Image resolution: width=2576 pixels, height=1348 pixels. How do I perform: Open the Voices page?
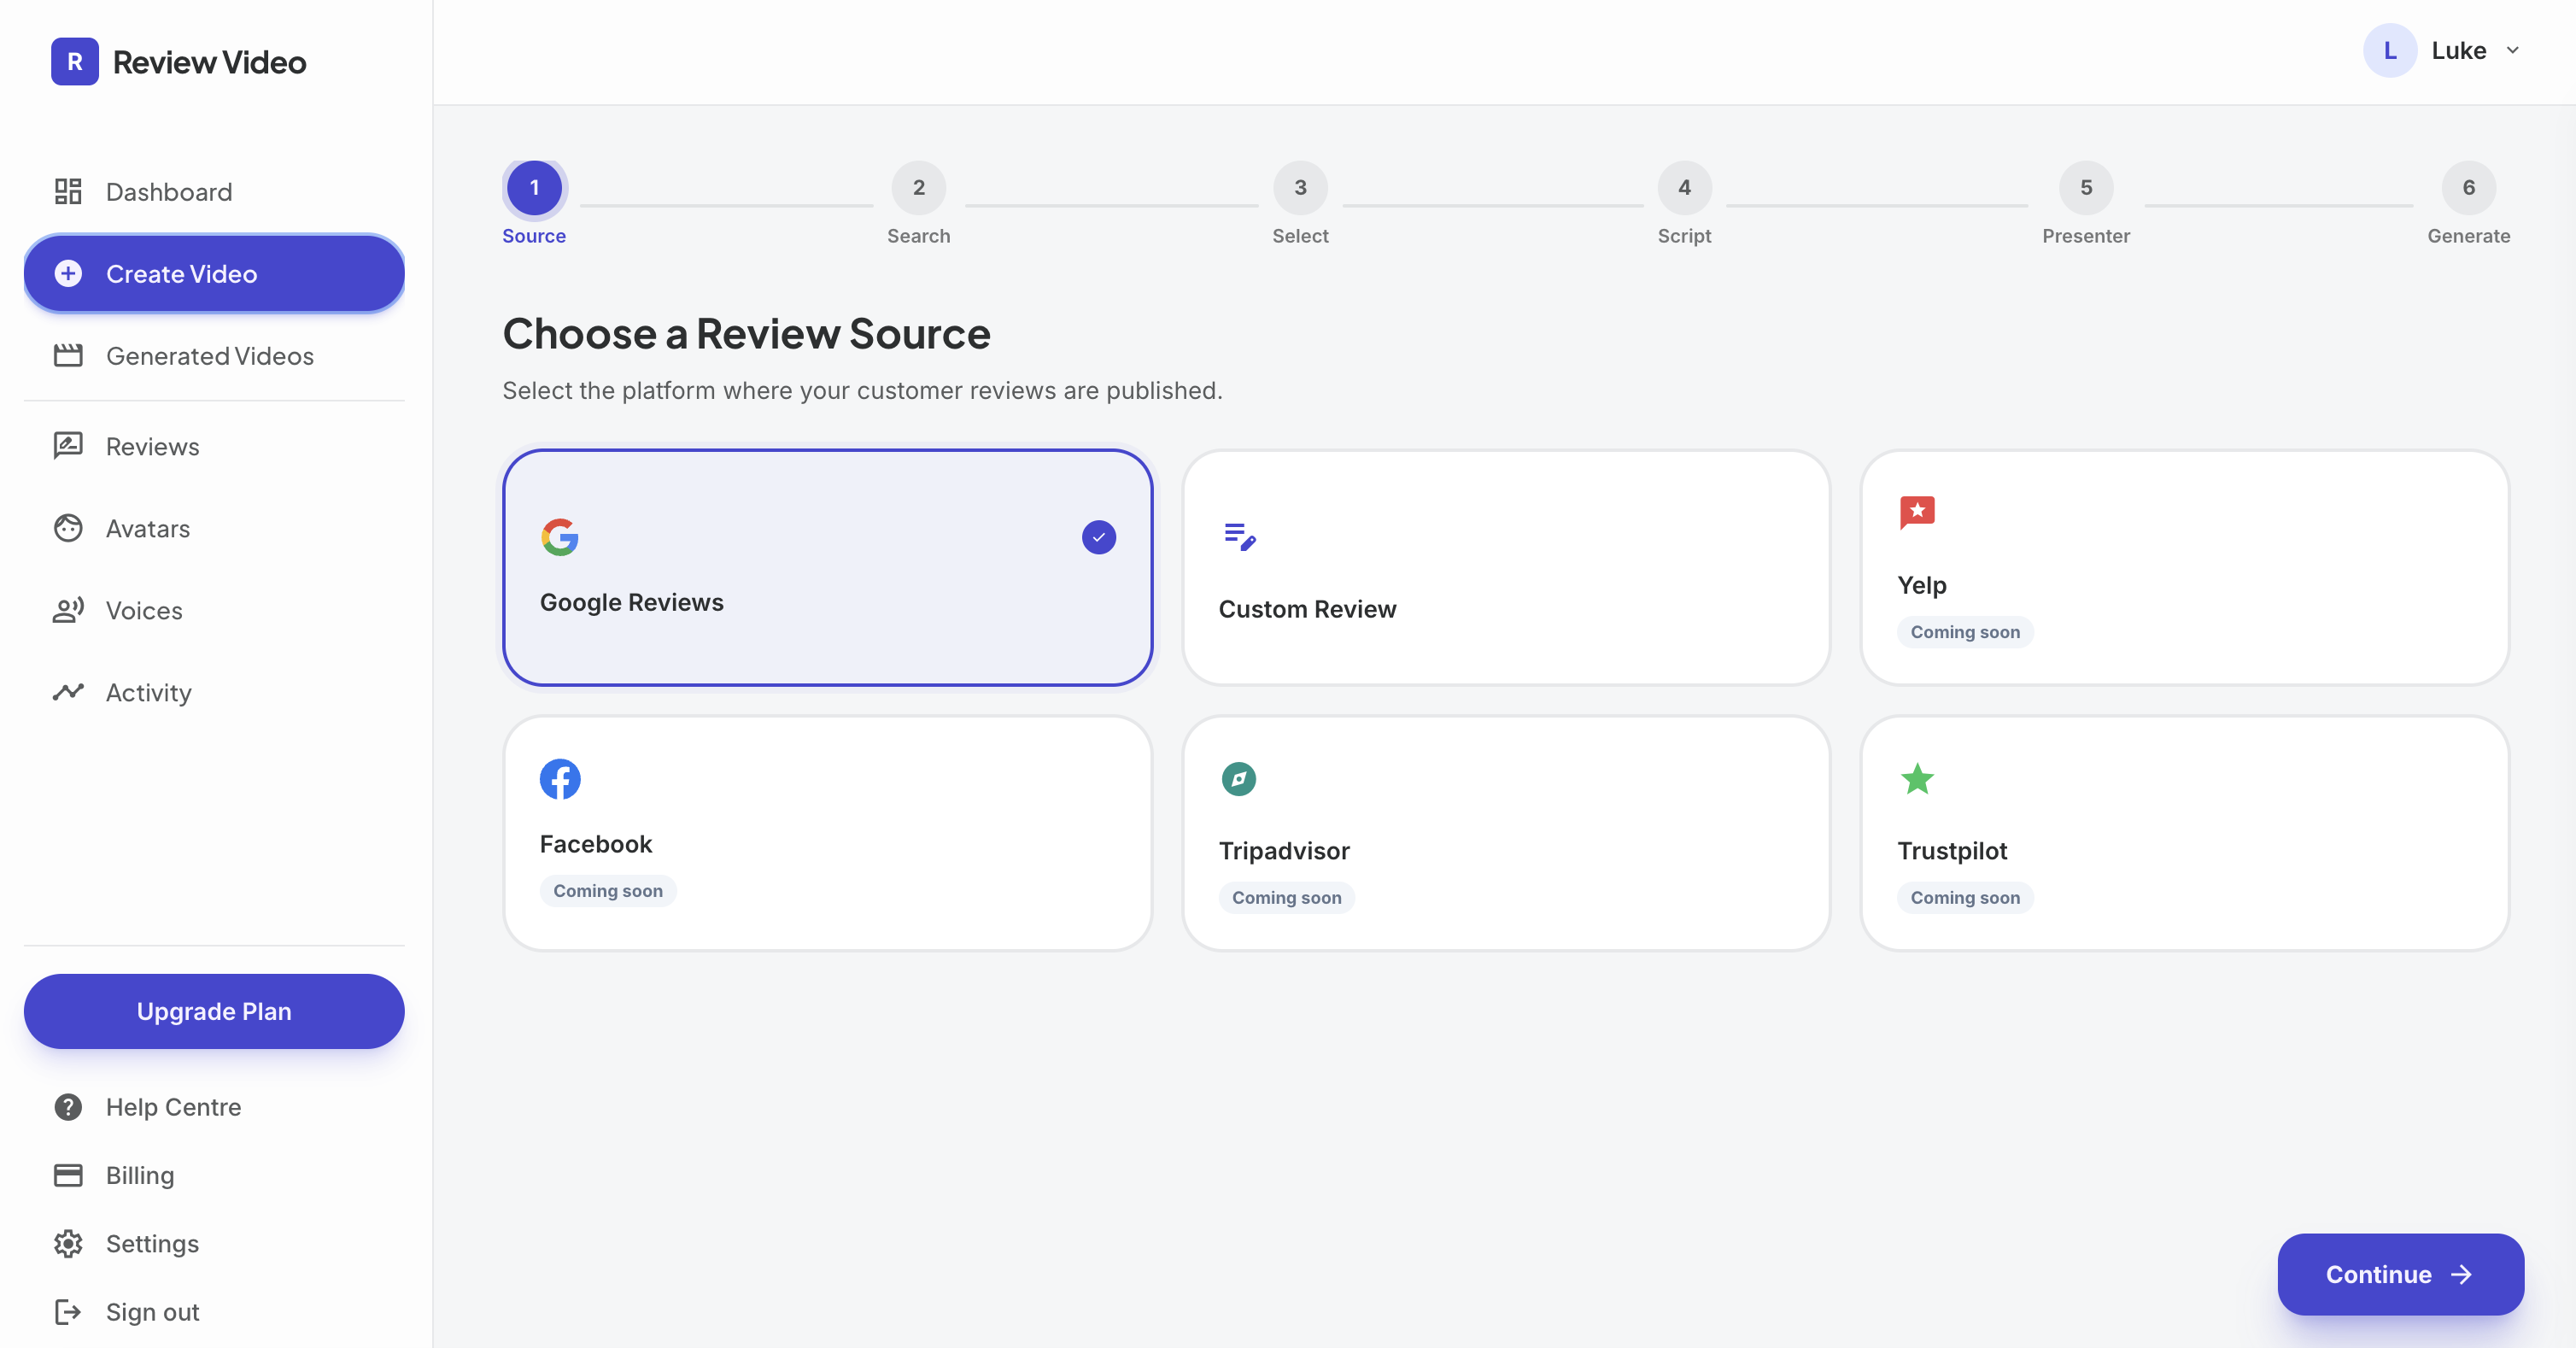214,610
